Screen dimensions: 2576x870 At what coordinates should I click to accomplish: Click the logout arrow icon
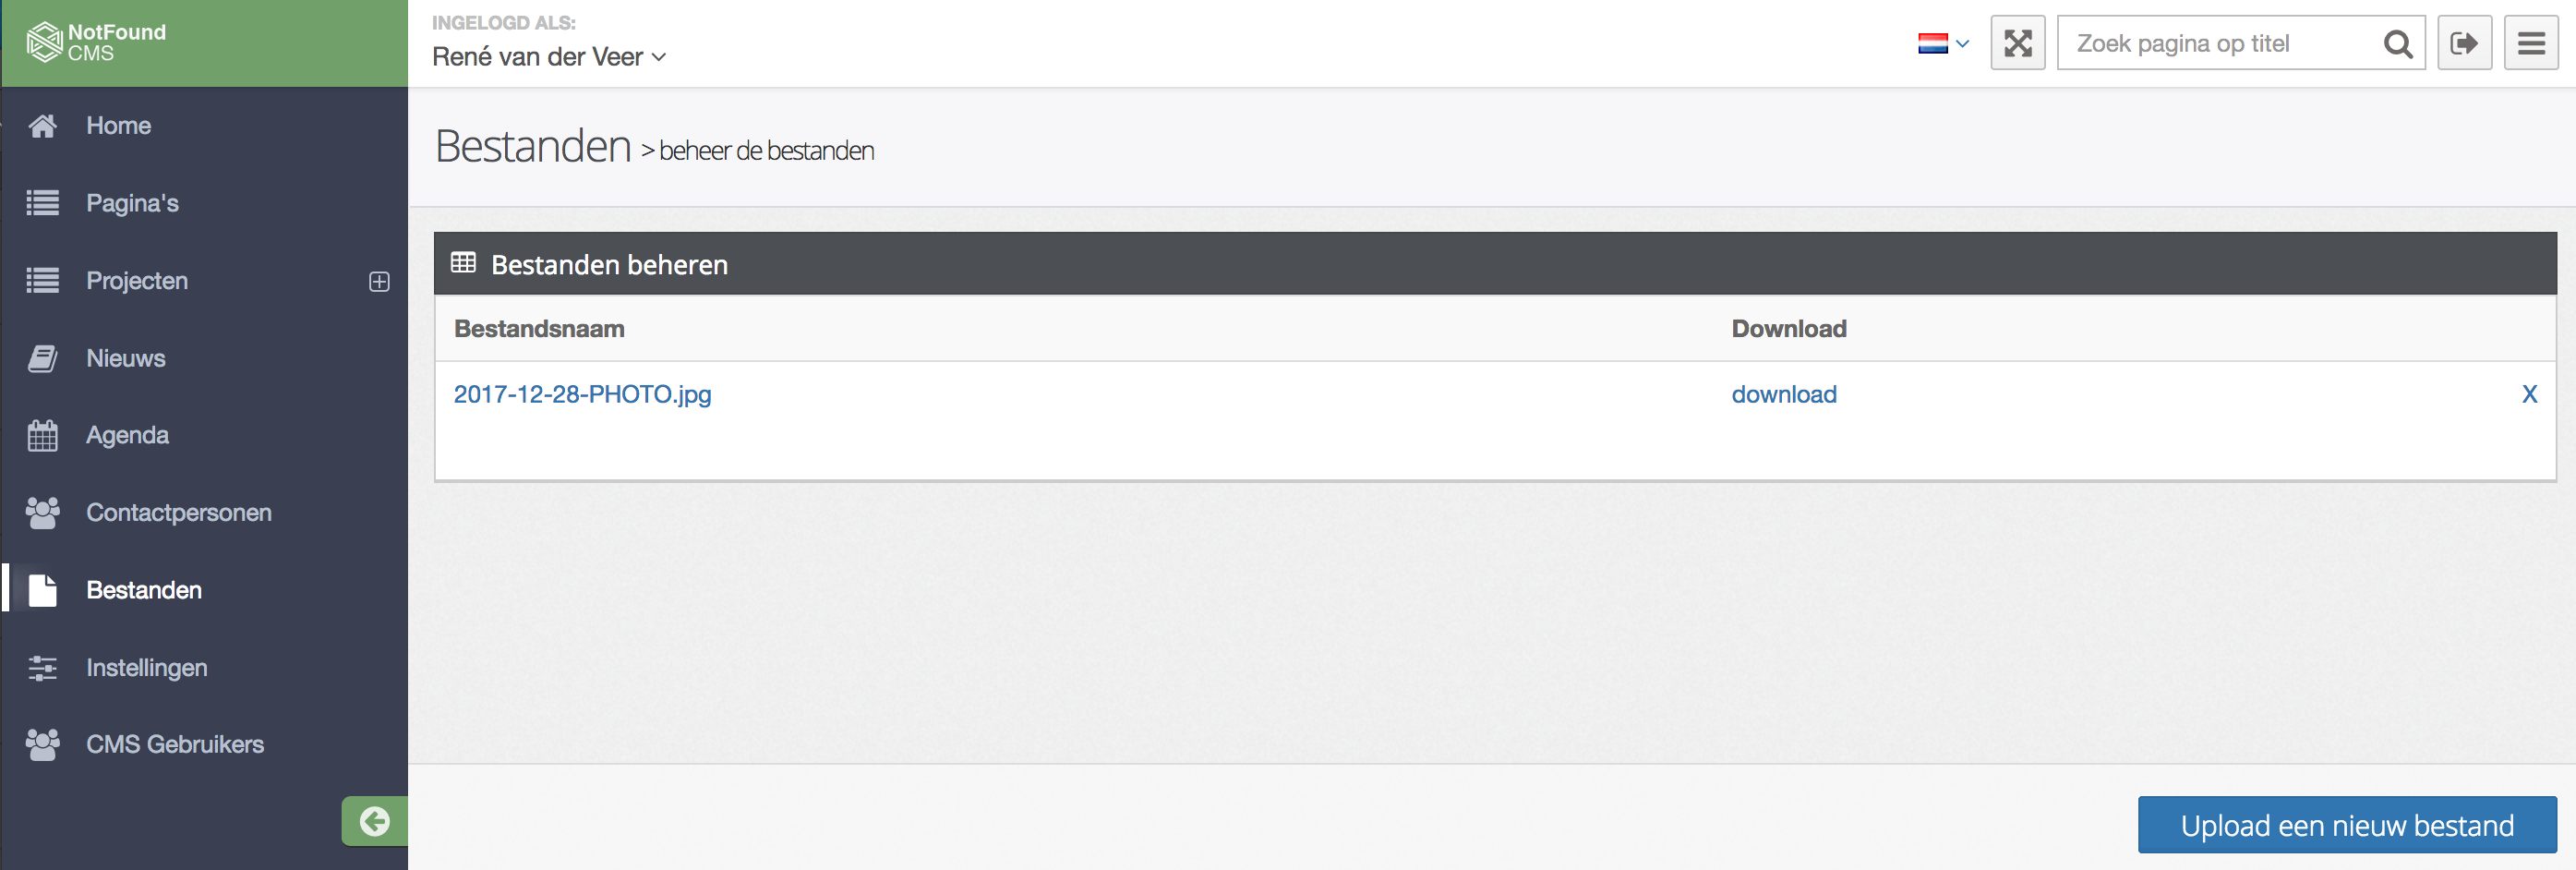2463,43
